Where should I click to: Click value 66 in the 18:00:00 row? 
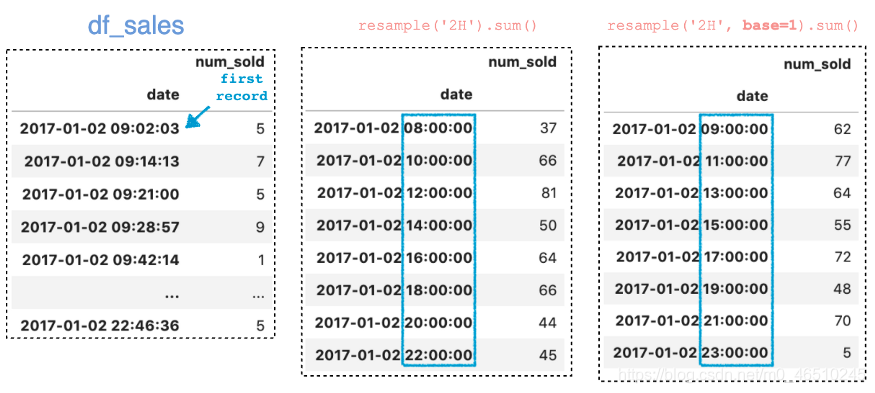coord(549,290)
